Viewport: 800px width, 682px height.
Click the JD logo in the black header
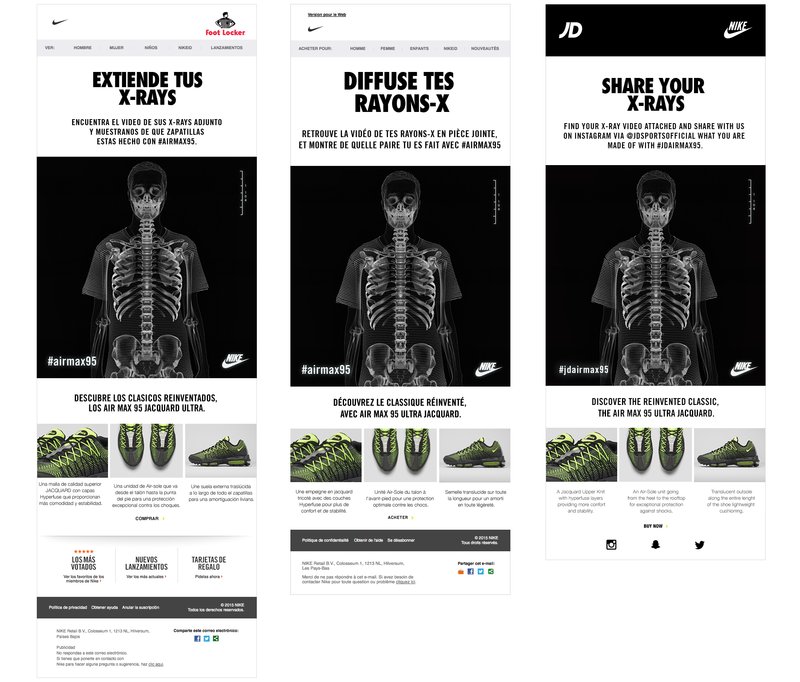click(x=570, y=30)
